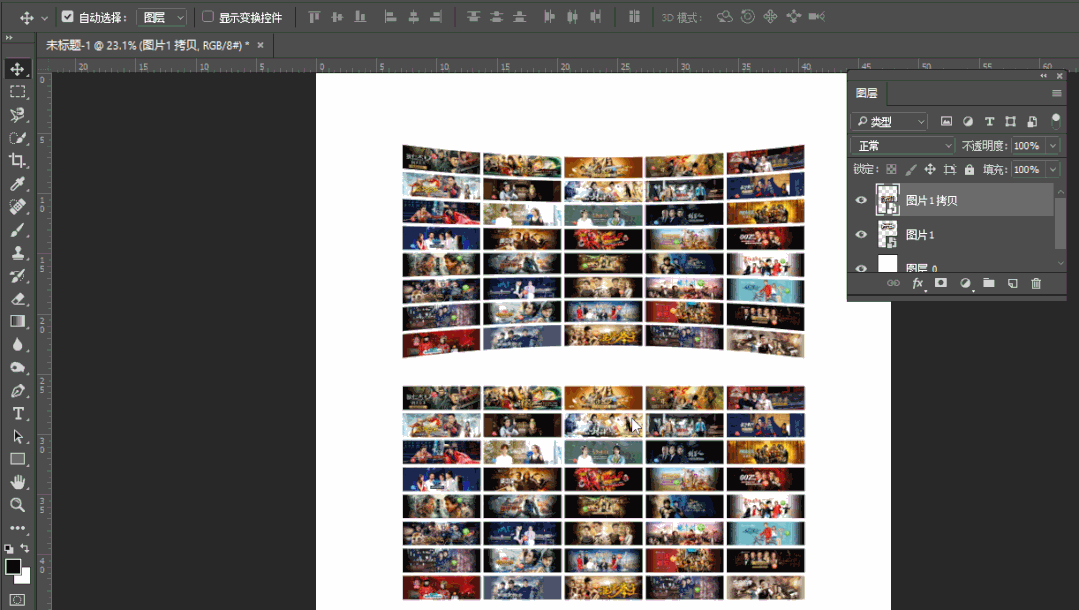
Task: Reset to default colors icon
Action: (8, 549)
